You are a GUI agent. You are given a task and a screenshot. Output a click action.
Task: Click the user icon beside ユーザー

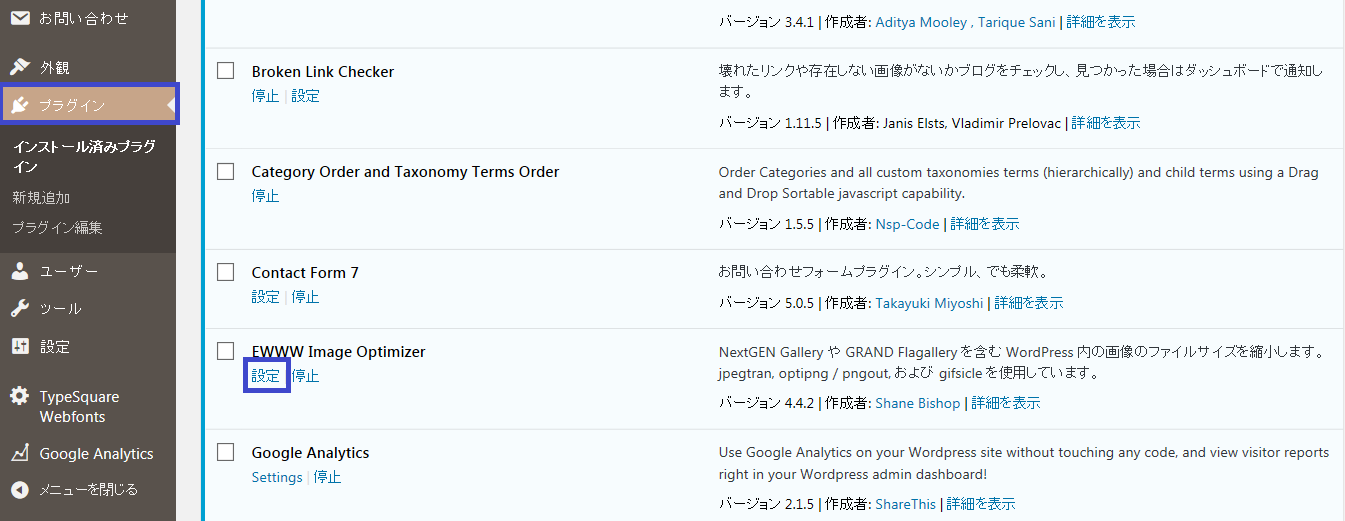[x=19, y=271]
